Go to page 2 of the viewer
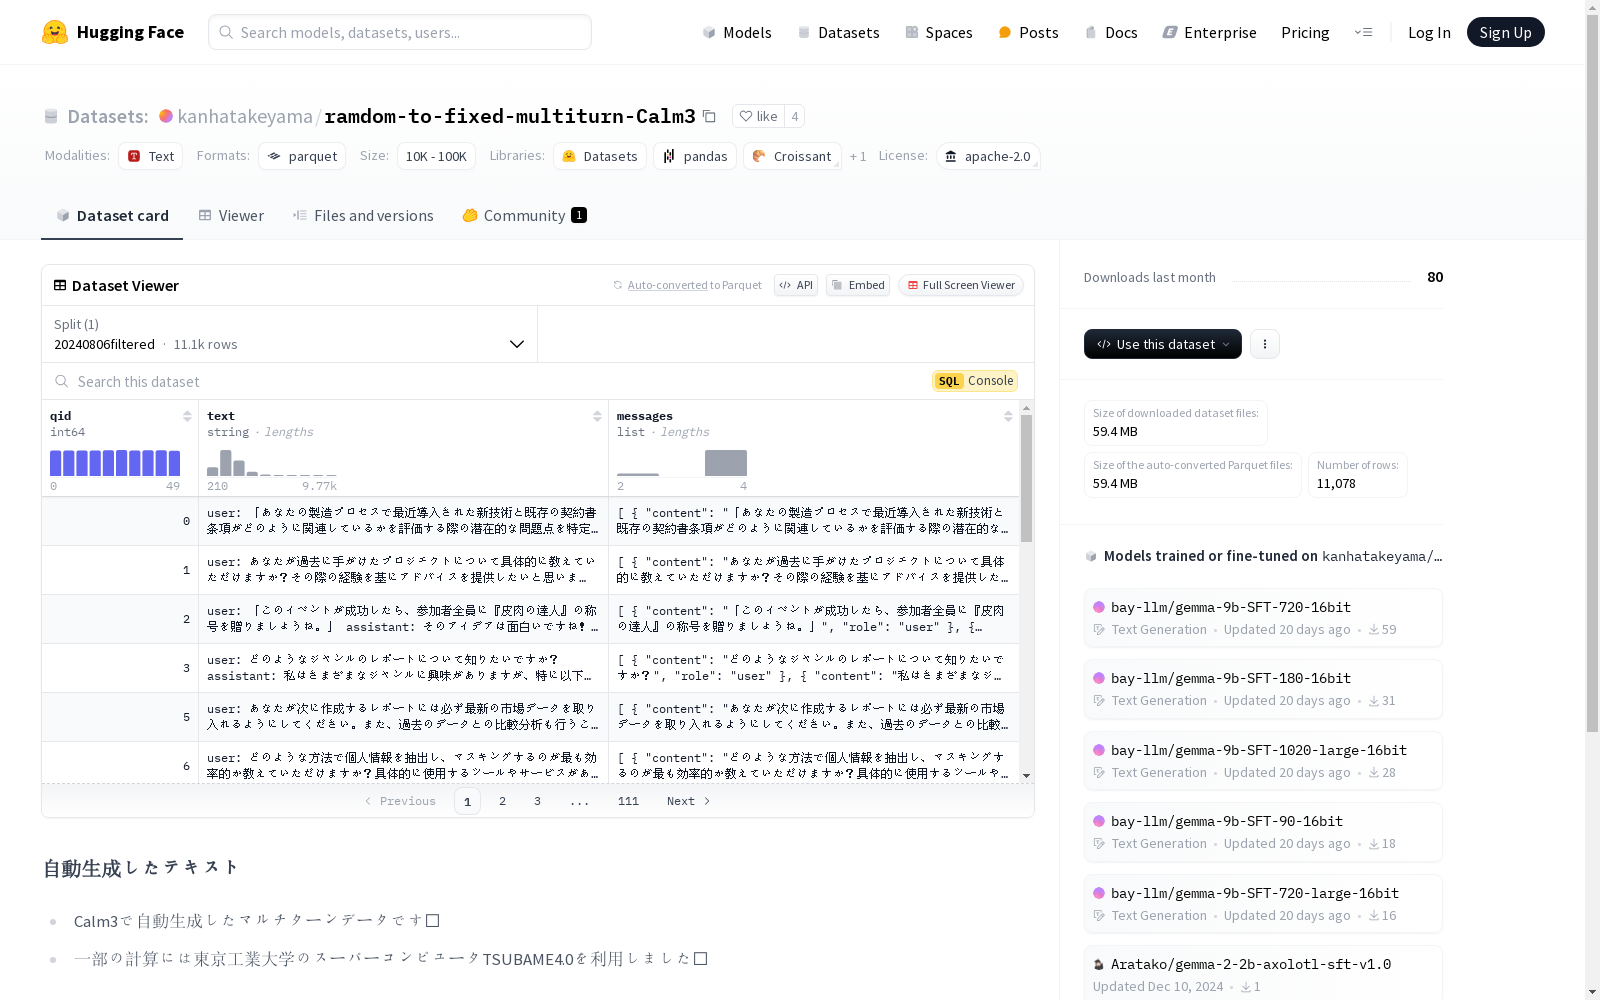The width and height of the screenshot is (1600, 1000). point(502,801)
